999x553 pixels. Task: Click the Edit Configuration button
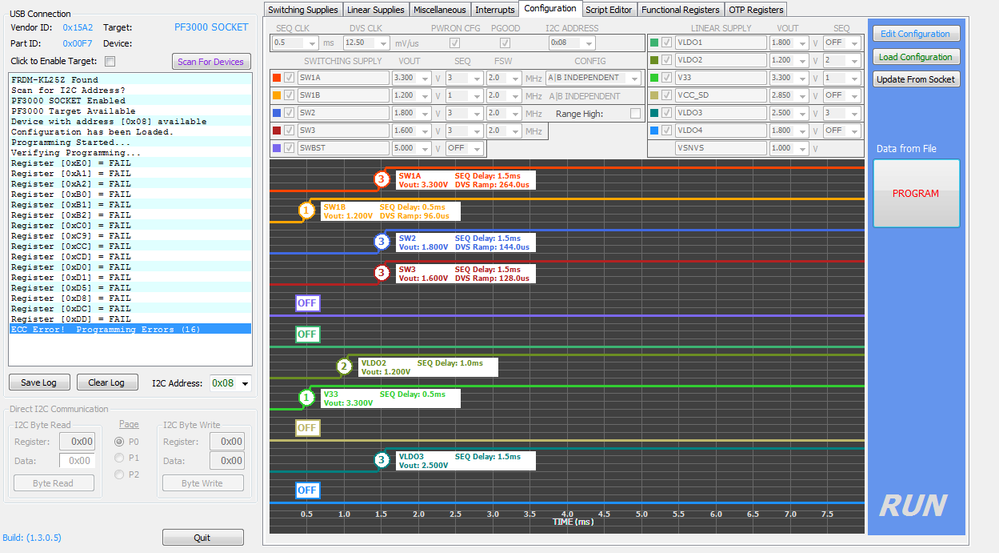(916, 34)
